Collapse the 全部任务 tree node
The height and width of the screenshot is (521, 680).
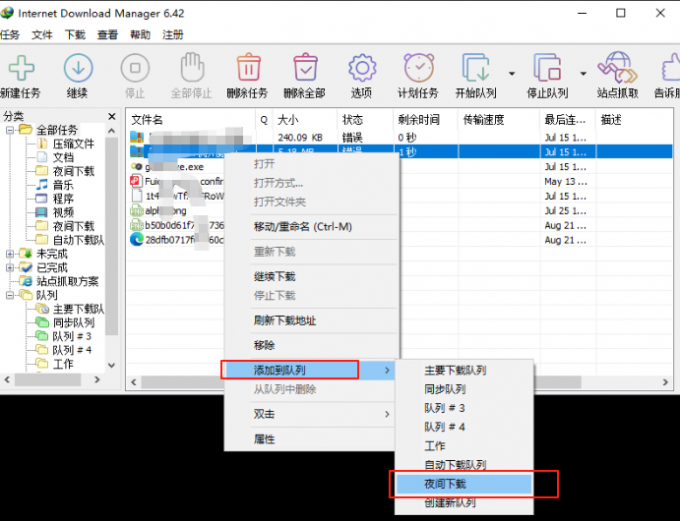pyautogui.click(x=10, y=130)
